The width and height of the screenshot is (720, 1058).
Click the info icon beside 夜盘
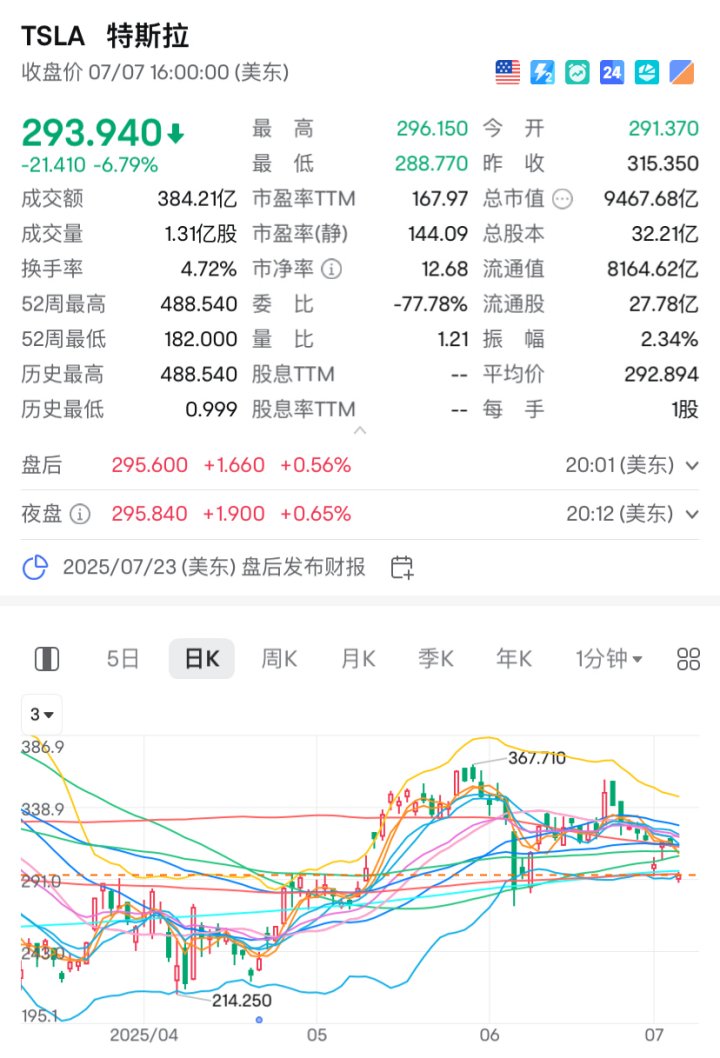click(x=80, y=514)
